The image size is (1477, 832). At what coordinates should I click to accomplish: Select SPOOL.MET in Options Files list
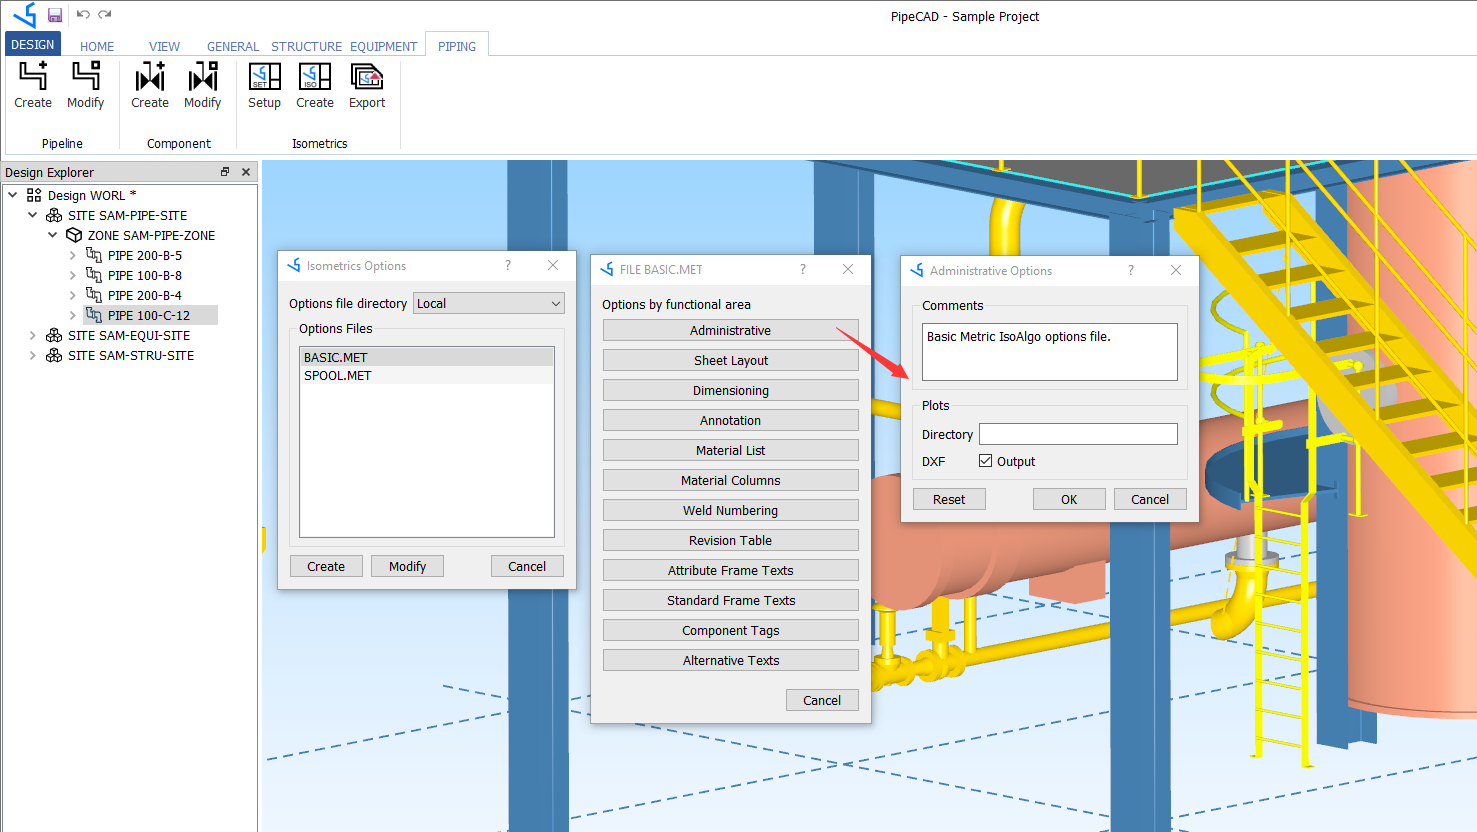click(x=427, y=375)
